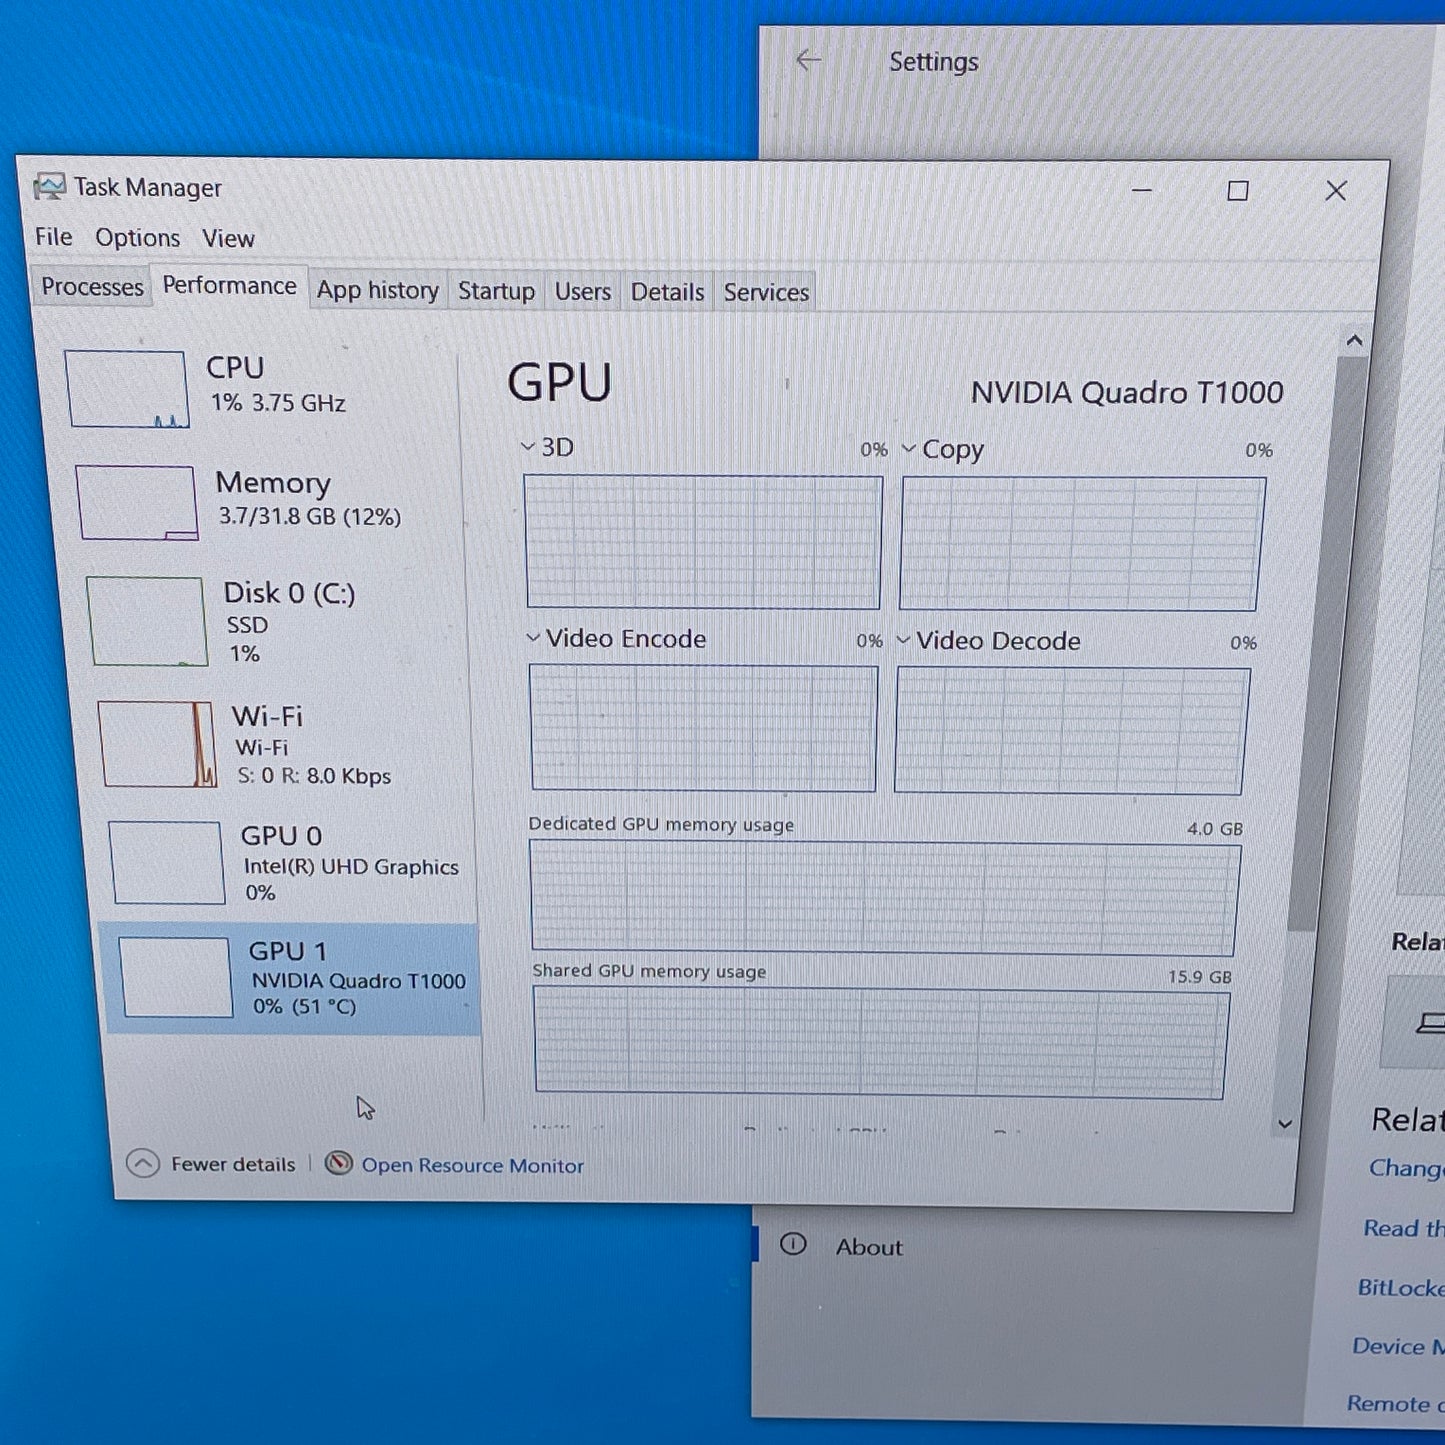
Task: Go back using the Settings back arrow
Action: pos(808,61)
